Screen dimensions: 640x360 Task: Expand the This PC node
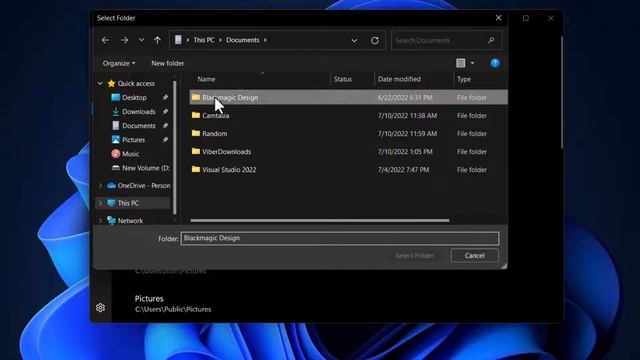(x=100, y=203)
